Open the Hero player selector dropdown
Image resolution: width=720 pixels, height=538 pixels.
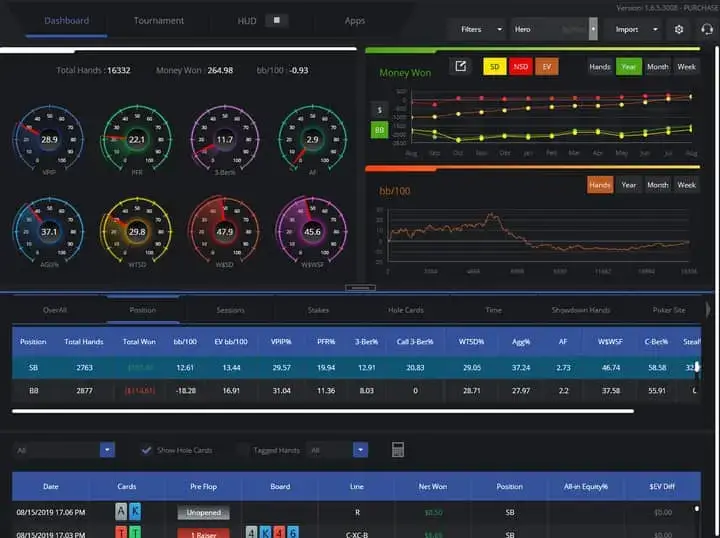click(x=593, y=29)
